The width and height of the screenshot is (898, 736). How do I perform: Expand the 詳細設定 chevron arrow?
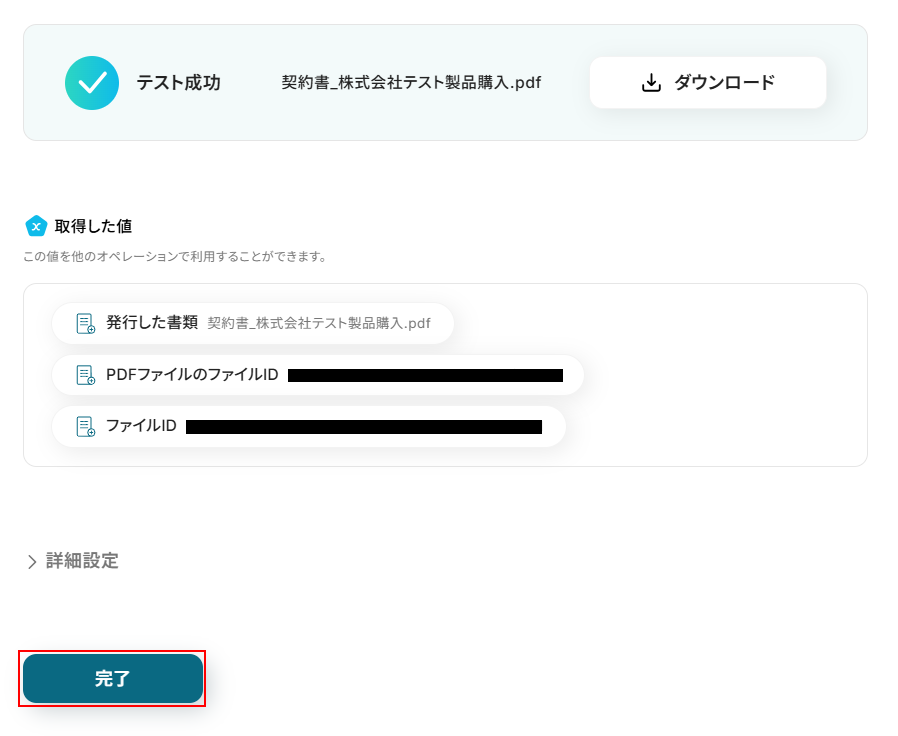click(x=32, y=562)
